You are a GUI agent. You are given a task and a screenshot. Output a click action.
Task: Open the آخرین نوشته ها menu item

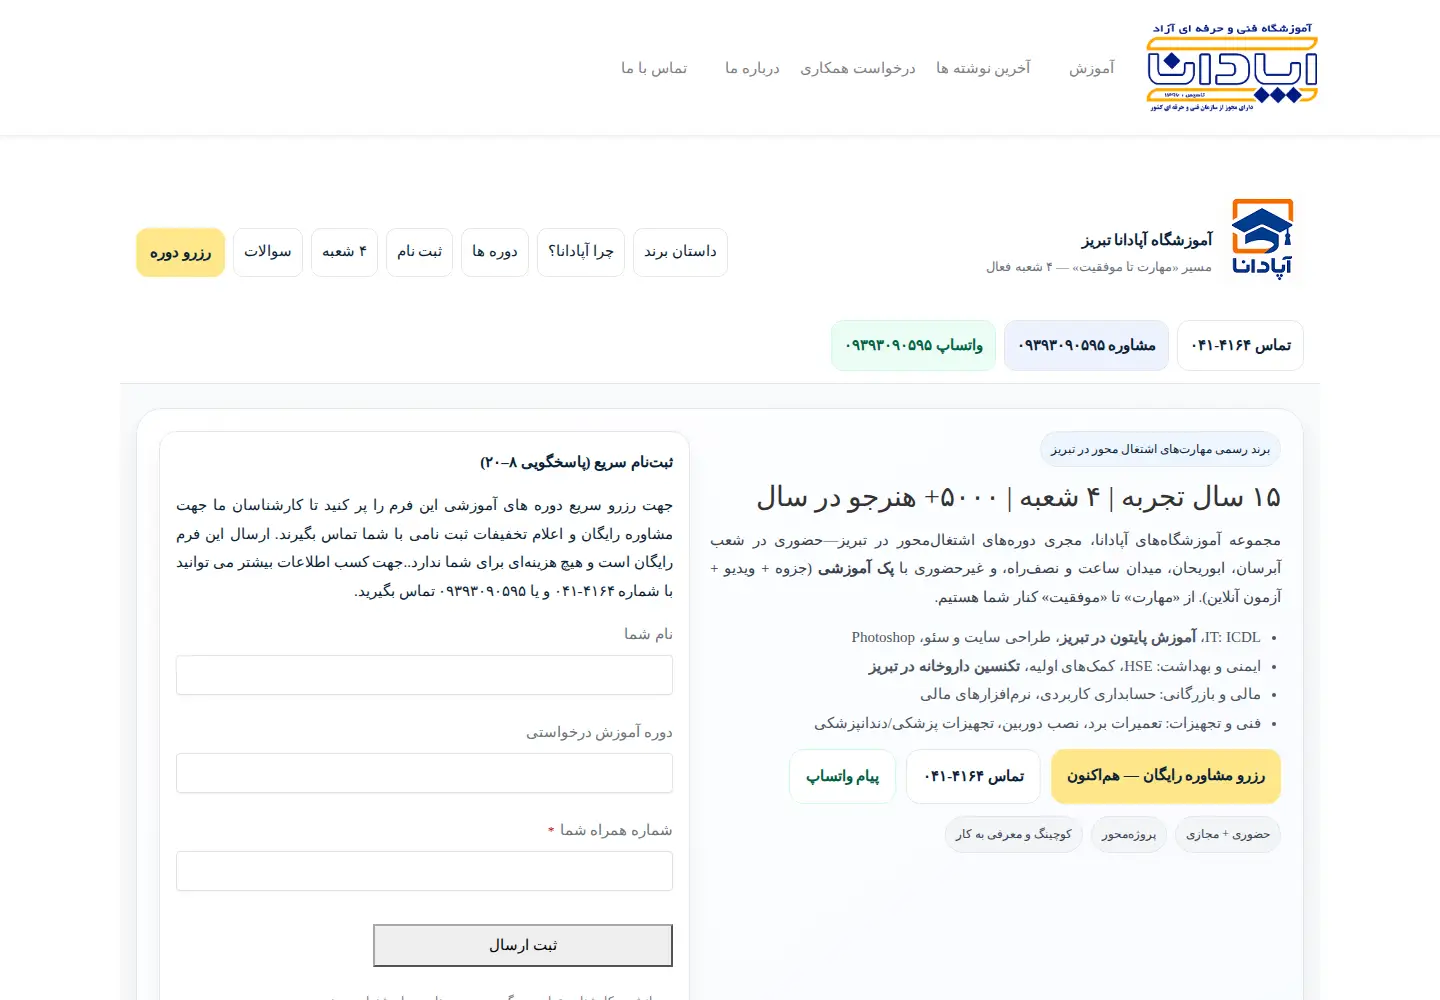click(x=983, y=68)
